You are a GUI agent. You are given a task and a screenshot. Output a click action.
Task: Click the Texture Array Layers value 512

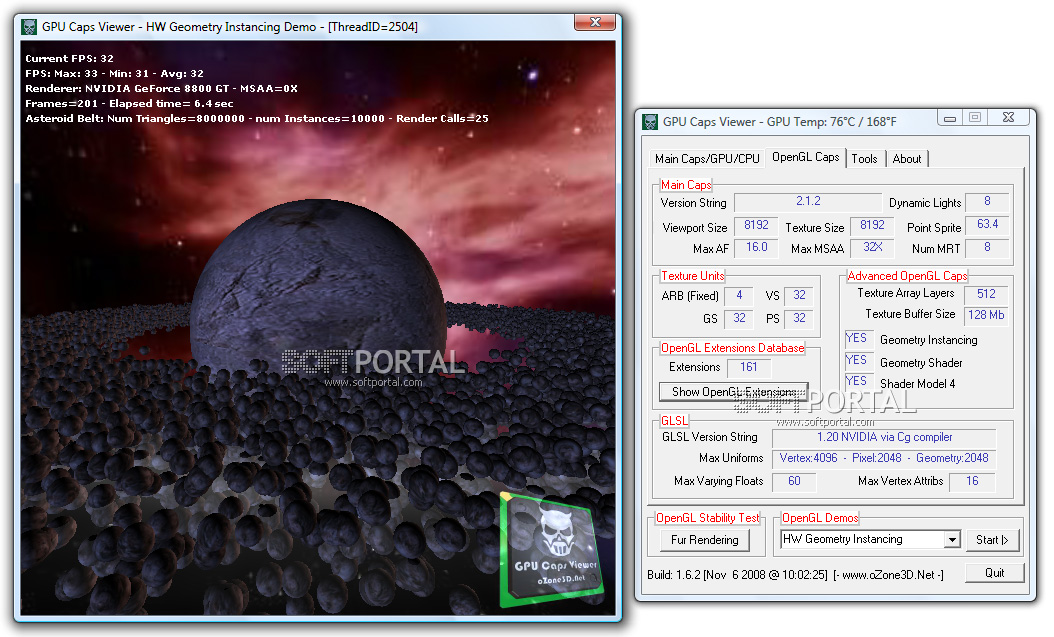click(x=986, y=294)
